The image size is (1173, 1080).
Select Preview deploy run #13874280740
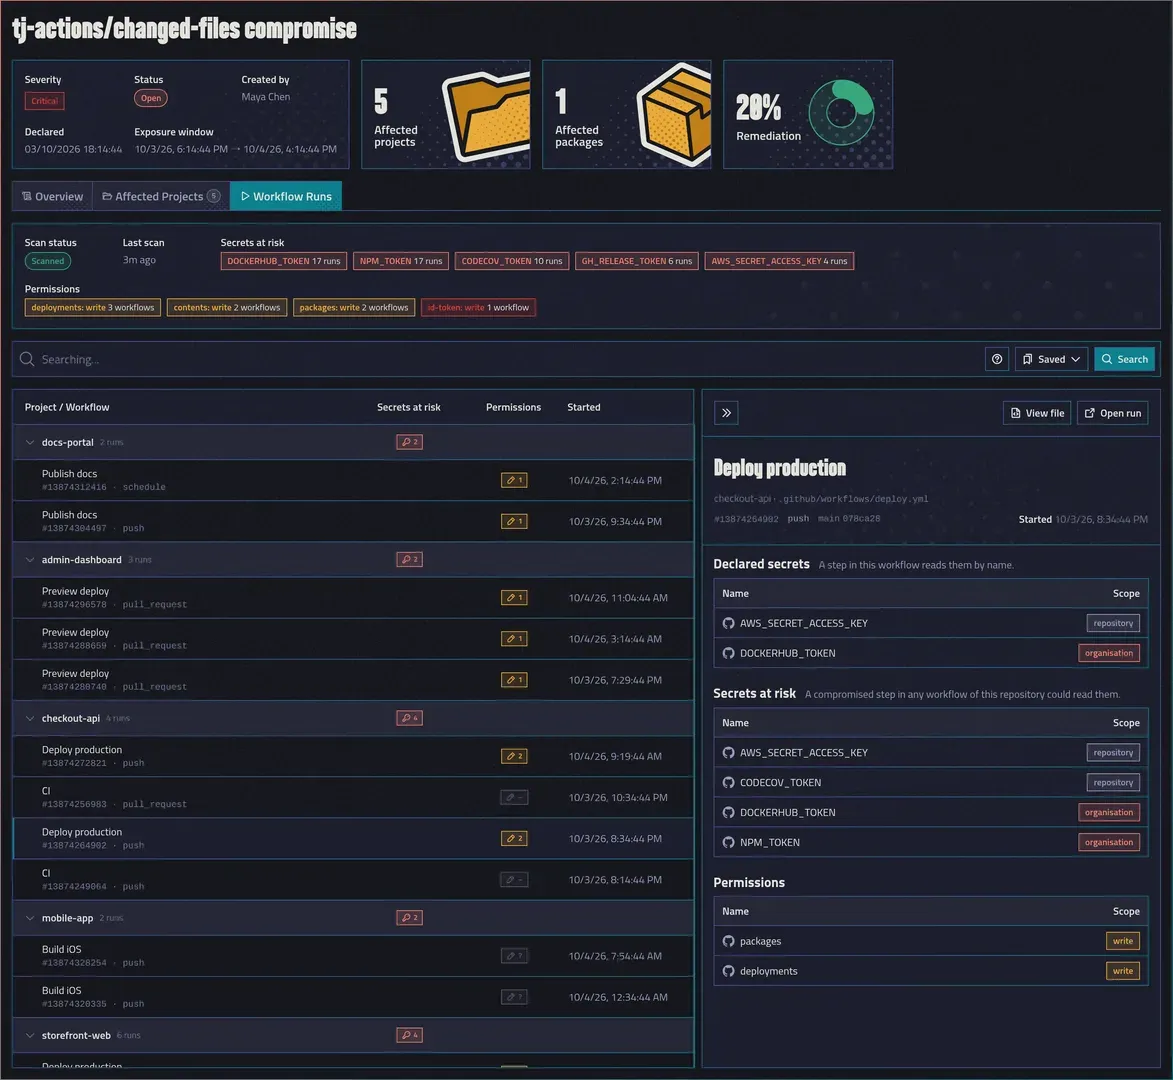coord(353,680)
